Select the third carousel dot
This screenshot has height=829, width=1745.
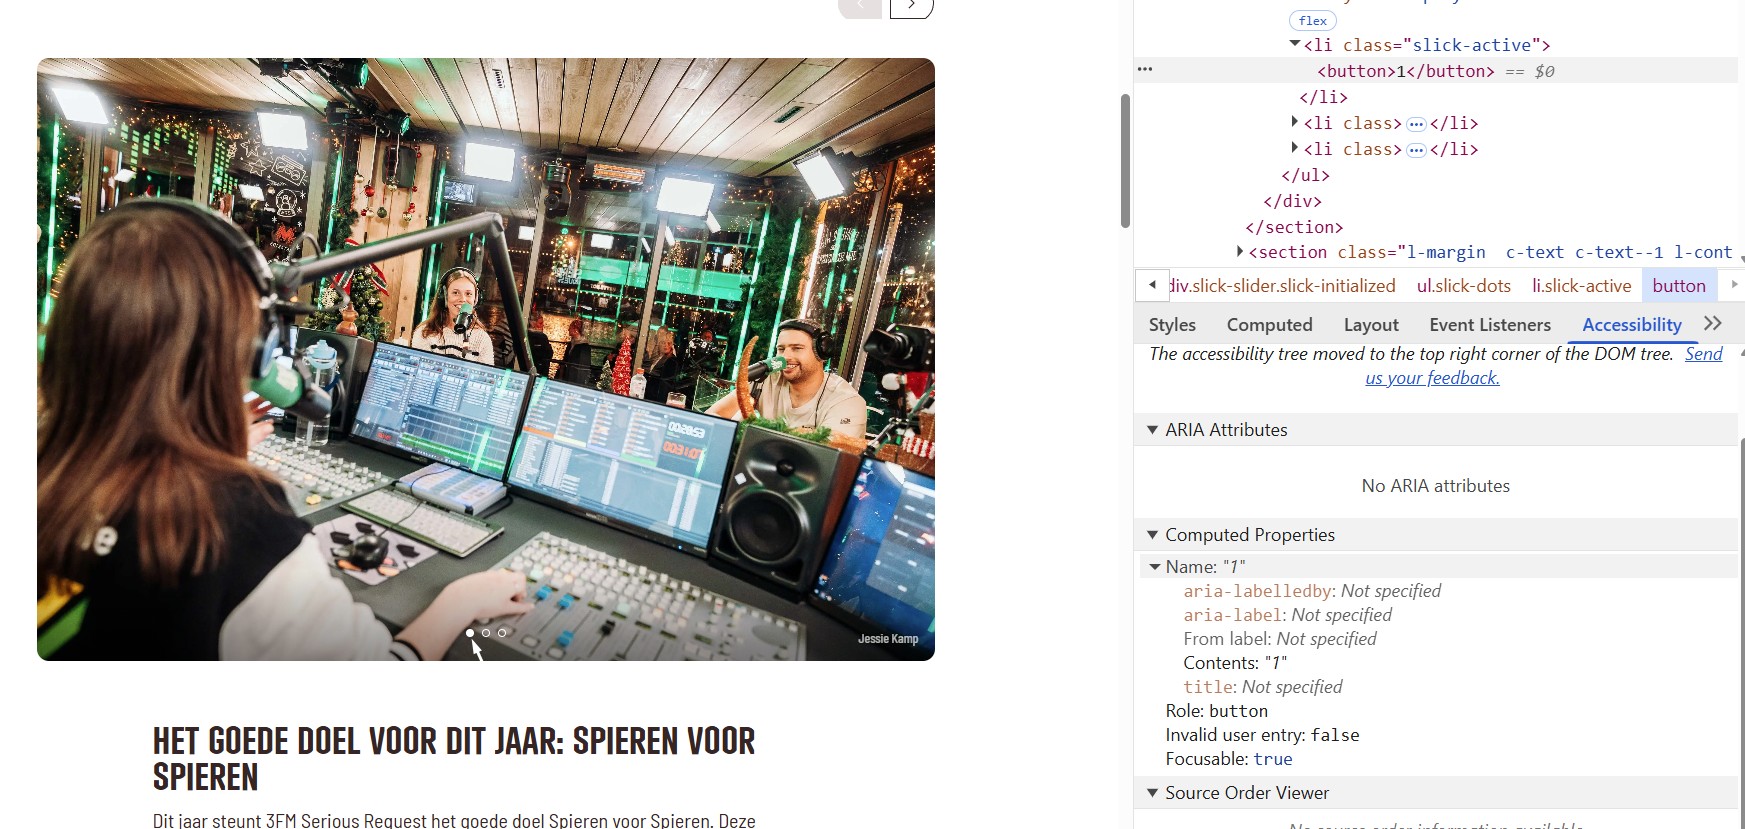click(x=502, y=633)
